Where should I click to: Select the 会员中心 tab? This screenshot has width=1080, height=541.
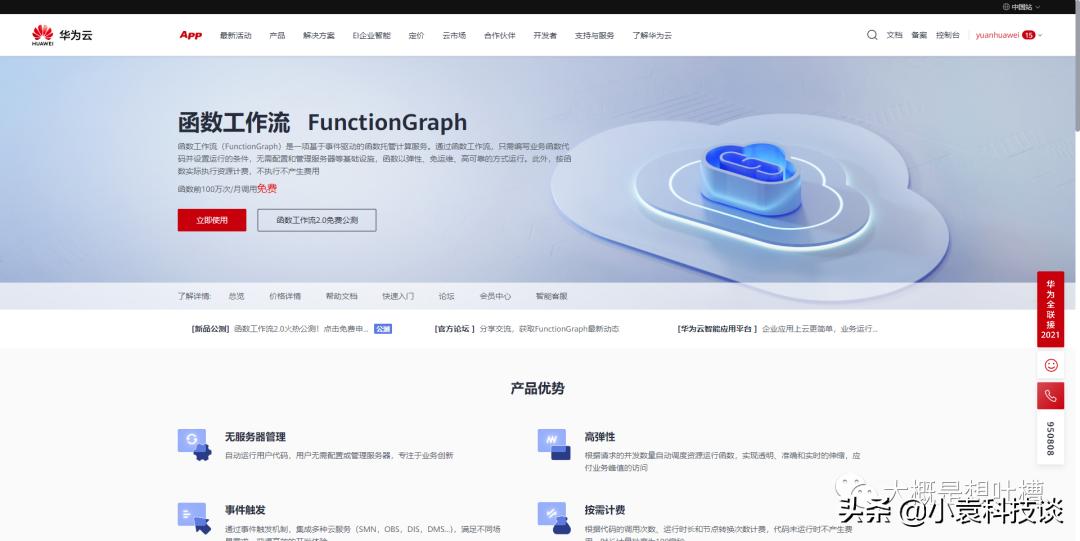(495, 296)
